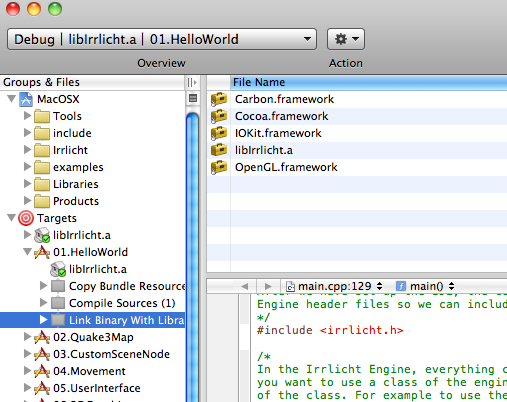Expand the 05.UserInterface target
Viewport: 507px width, 402px height.
(x=27, y=388)
